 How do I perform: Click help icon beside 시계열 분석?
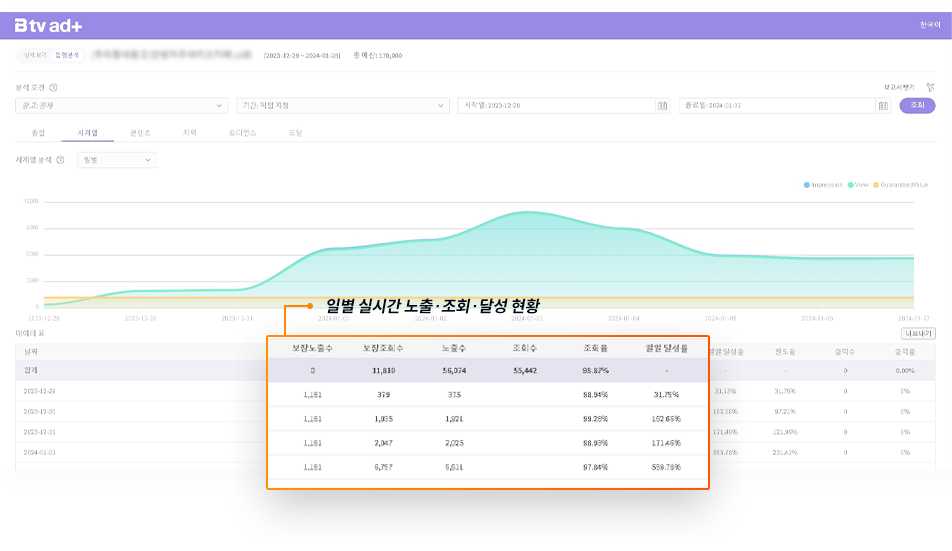click(61, 160)
